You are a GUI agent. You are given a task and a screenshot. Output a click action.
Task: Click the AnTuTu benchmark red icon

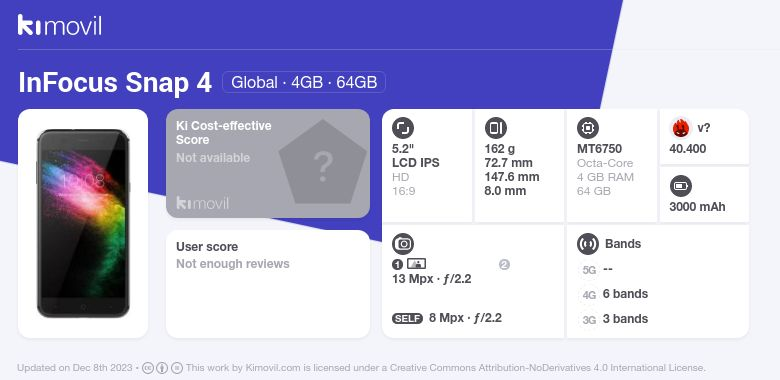681,128
